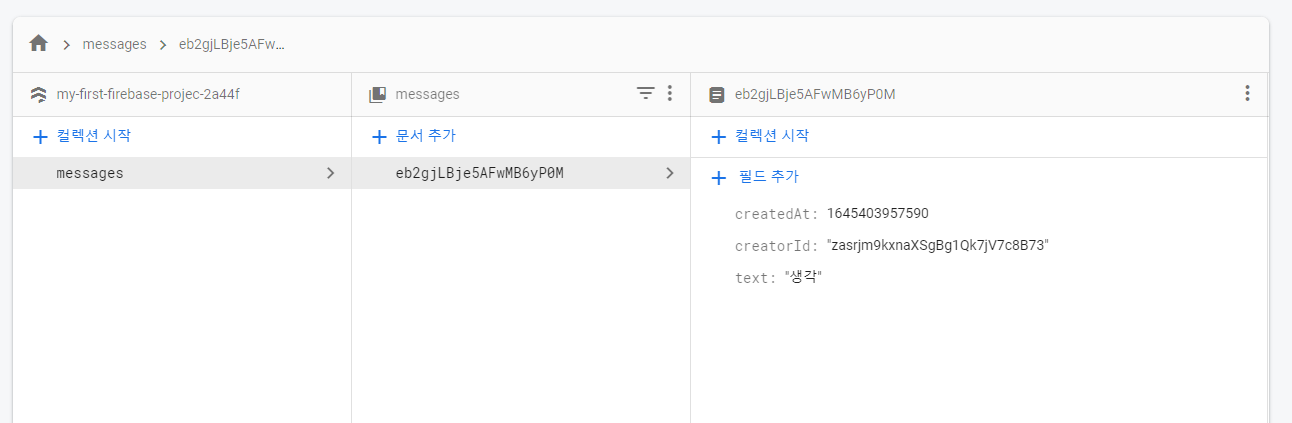Image resolution: width=1292 pixels, height=423 pixels.
Task: Click the eb2gjLBje5AFw… breadcrumb item
Action: [231, 44]
